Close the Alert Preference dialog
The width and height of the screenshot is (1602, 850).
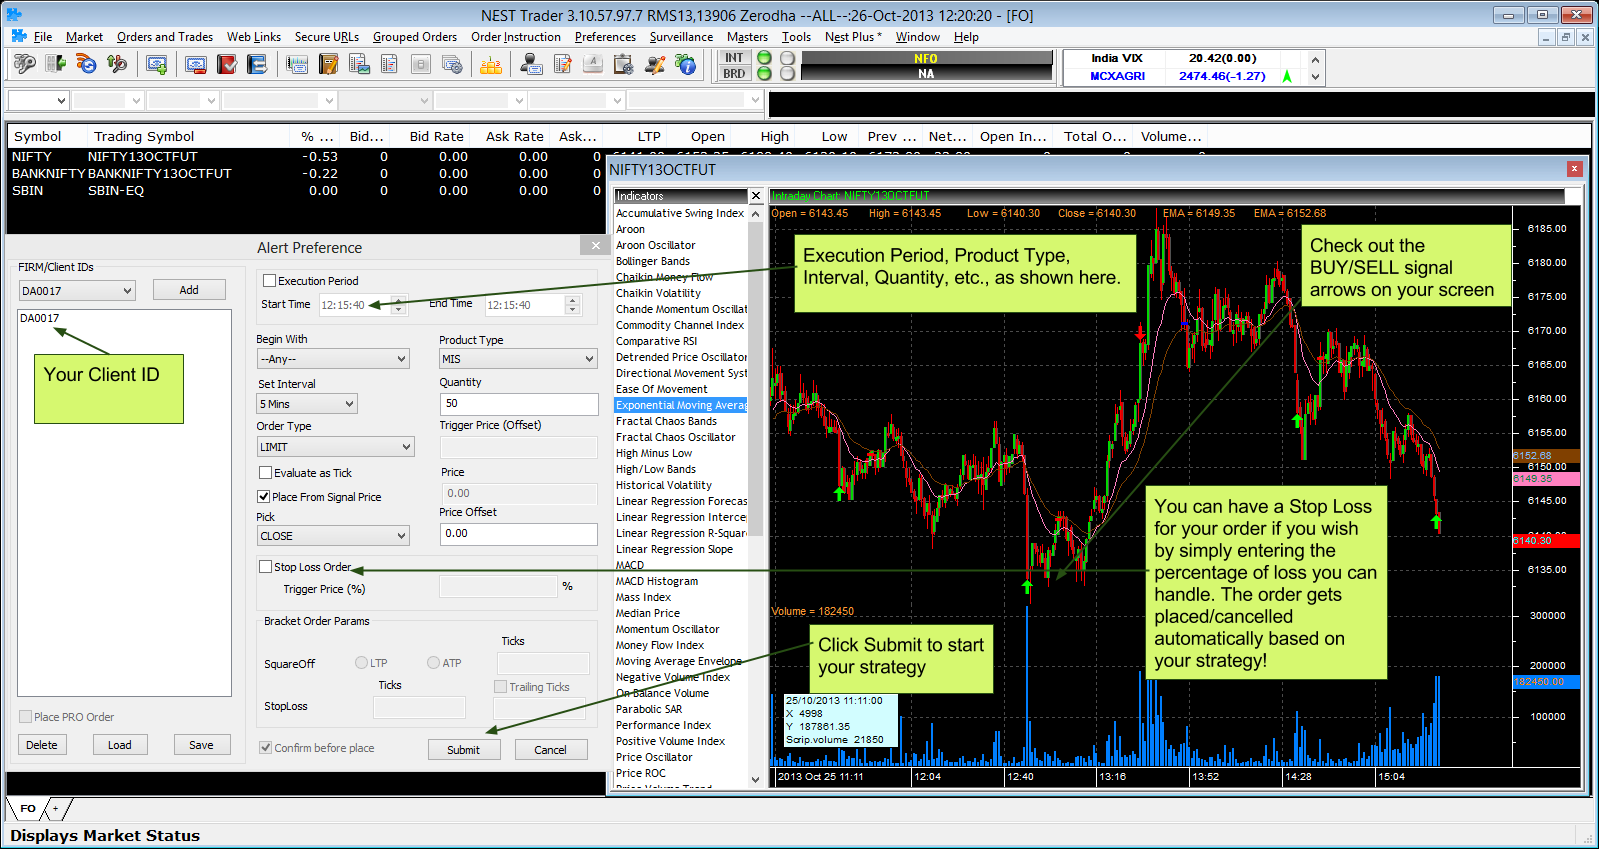coord(595,246)
